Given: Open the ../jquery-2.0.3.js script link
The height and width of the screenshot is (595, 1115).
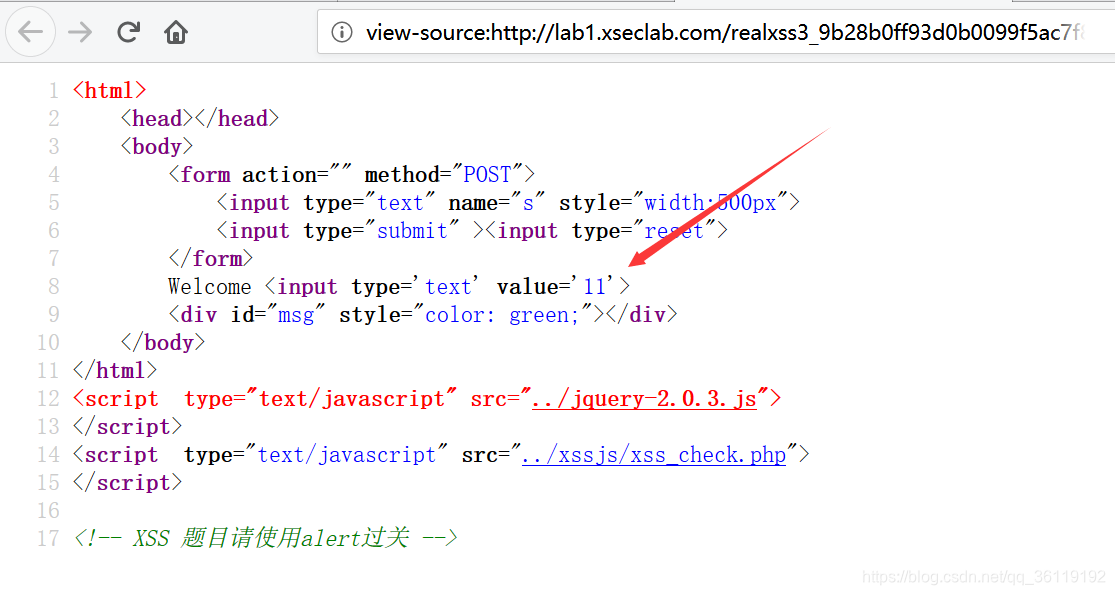Looking at the screenshot, I should pyautogui.click(x=644, y=399).
